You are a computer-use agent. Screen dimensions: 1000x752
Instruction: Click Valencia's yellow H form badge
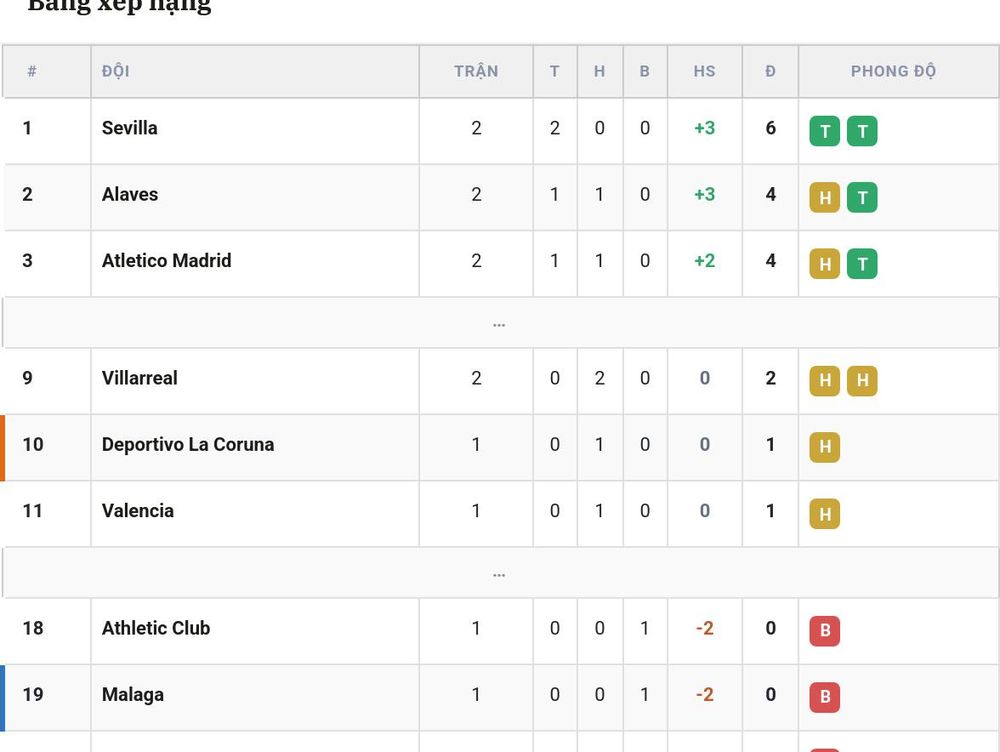coord(825,513)
